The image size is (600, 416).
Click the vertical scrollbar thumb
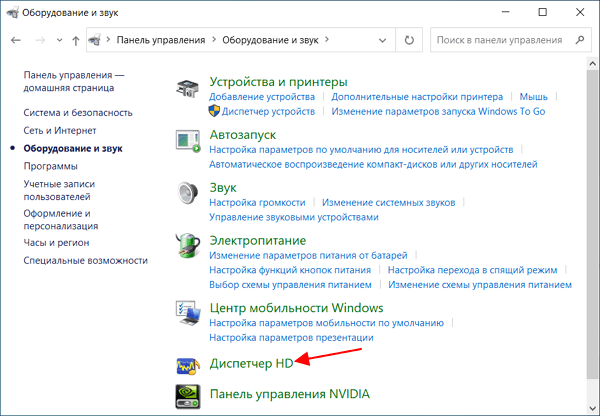tap(592, 224)
